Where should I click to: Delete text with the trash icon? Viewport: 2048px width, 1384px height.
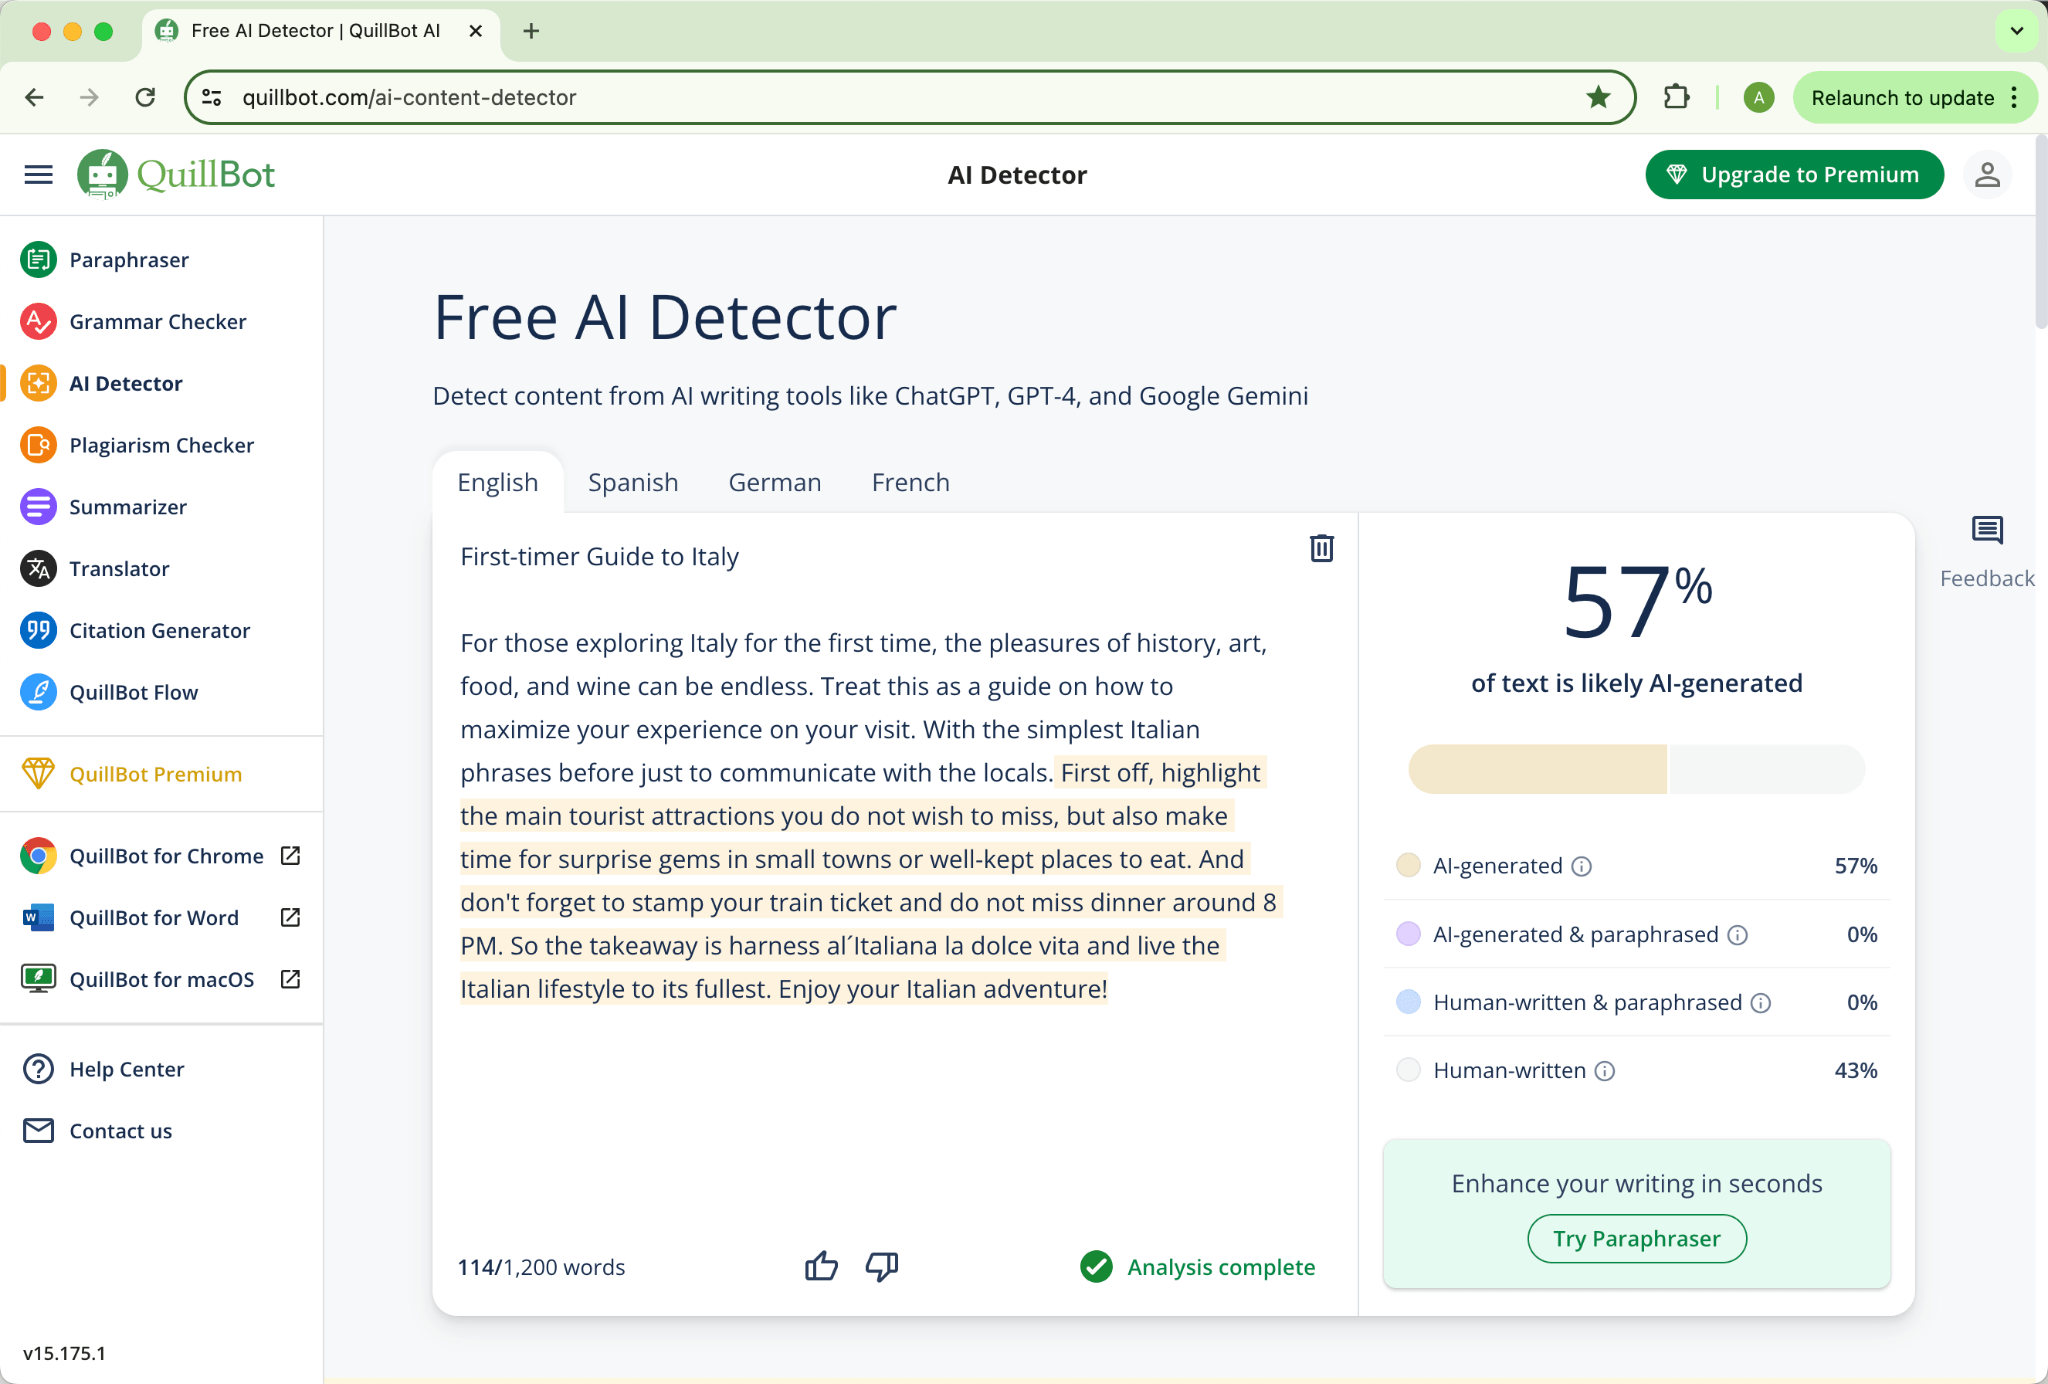pos(1321,548)
